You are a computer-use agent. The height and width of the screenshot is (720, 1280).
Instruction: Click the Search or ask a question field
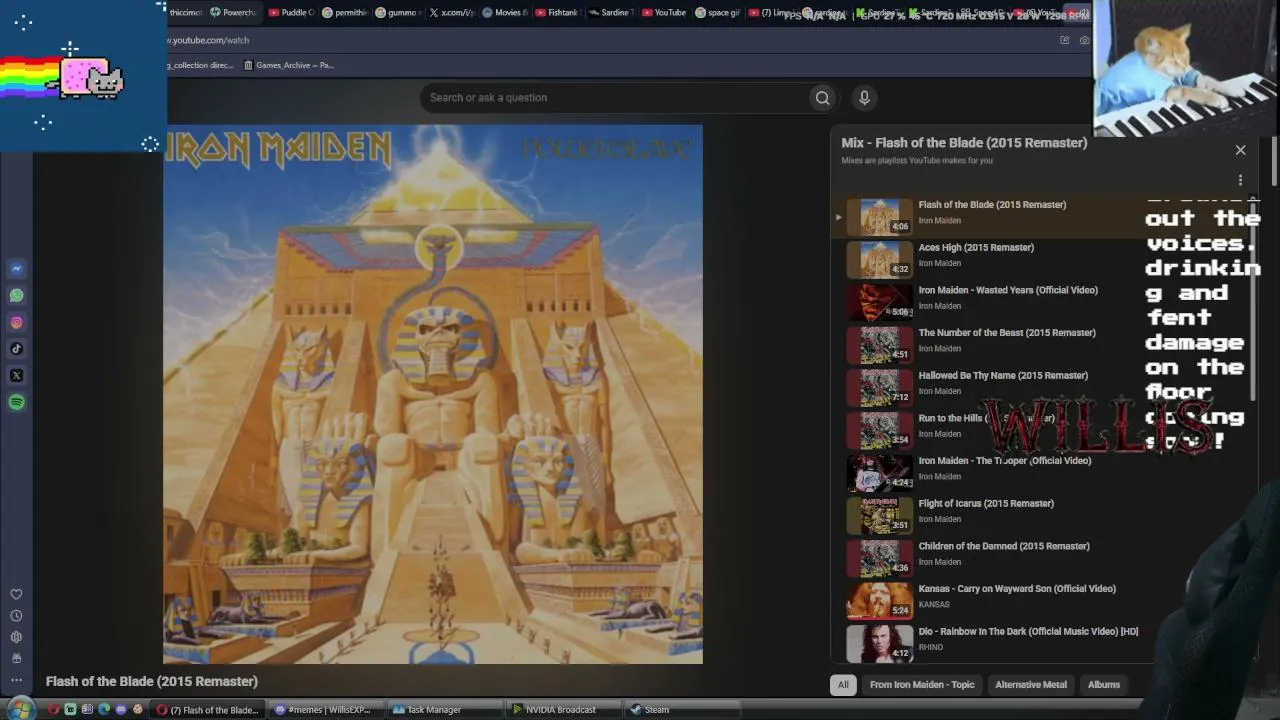[614, 97]
